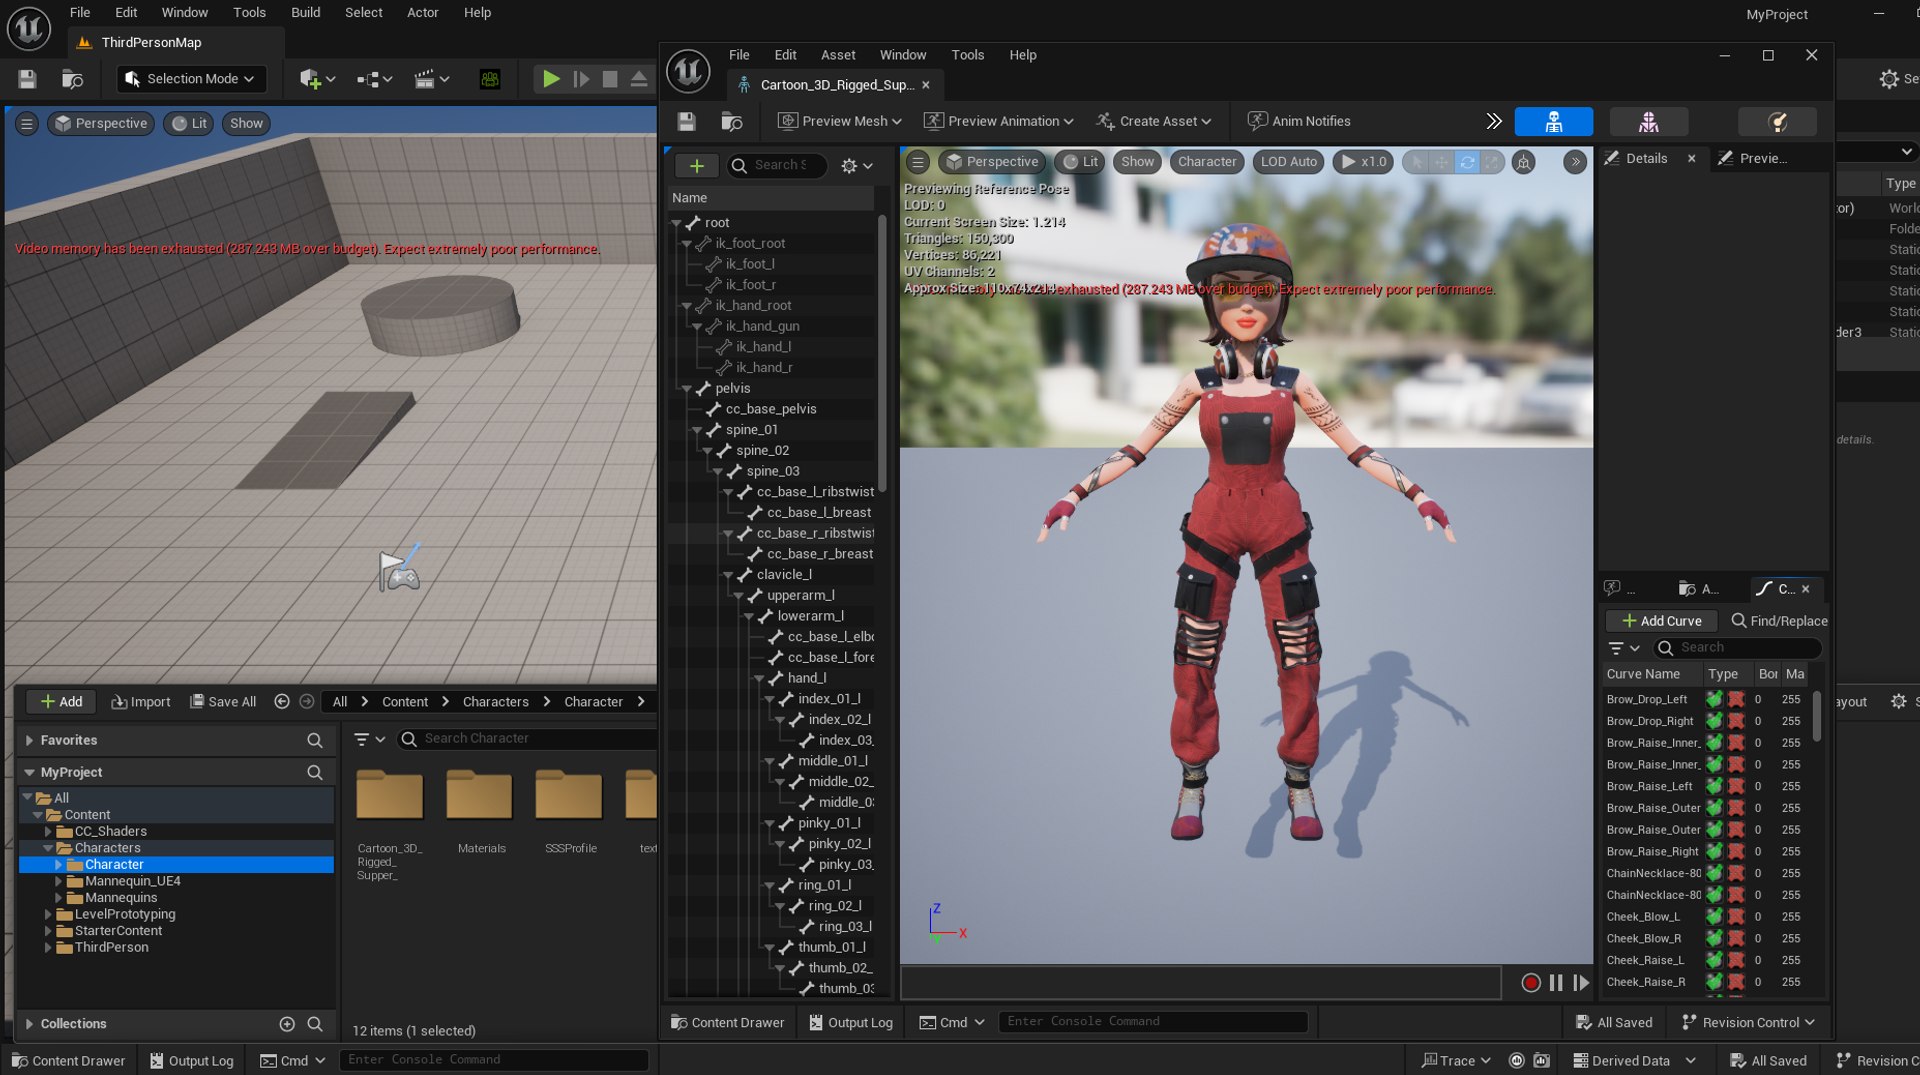This screenshot has height=1075, width=1920.
Task: Click the viewport camera focus icon
Action: click(x=1523, y=161)
